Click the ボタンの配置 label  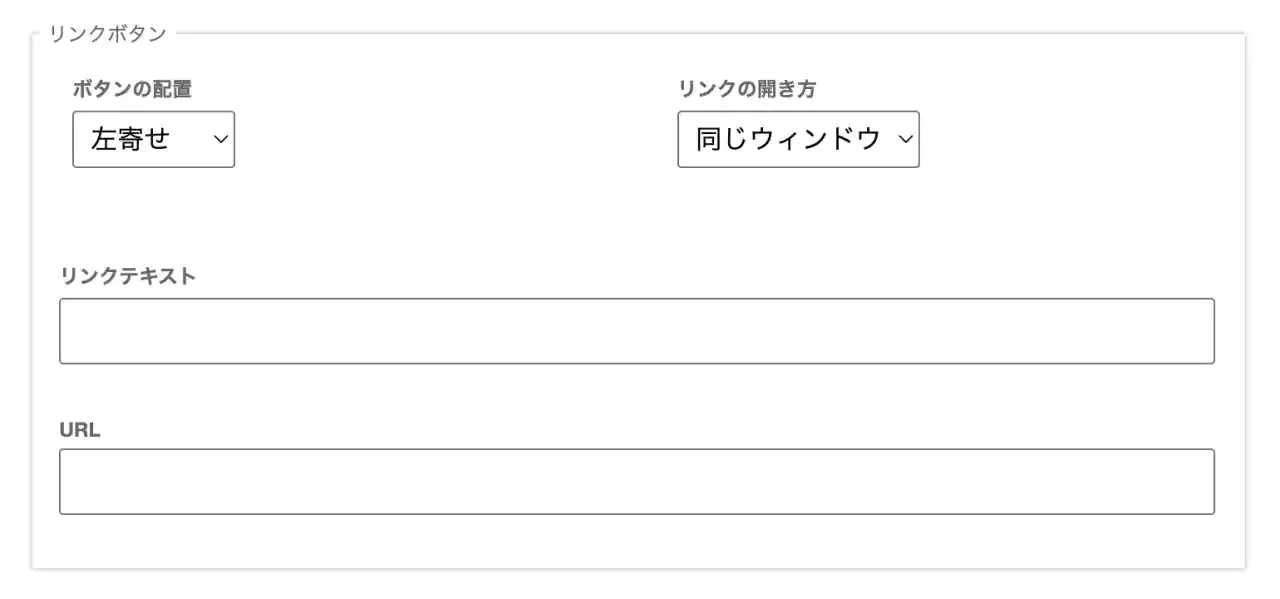coord(132,89)
